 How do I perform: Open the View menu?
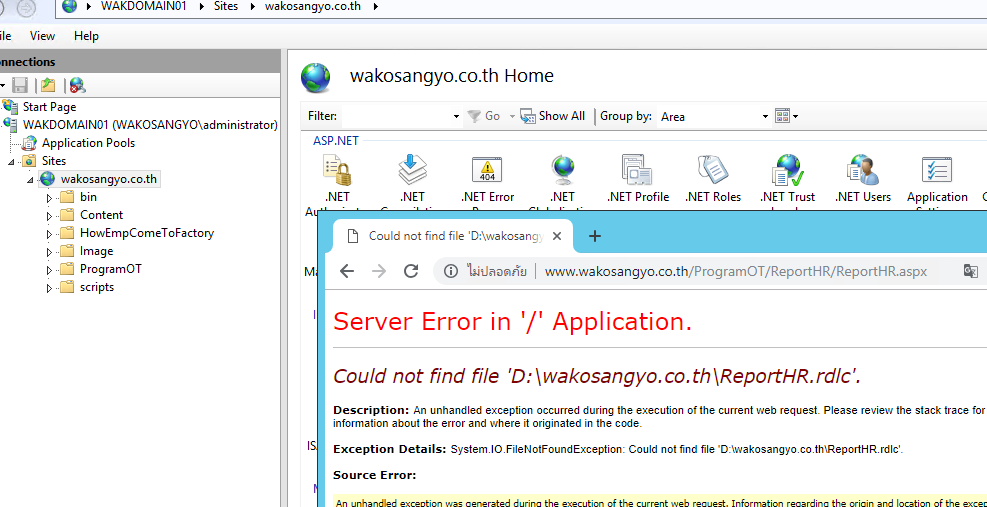pyautogui.click(x=42, y=36)
